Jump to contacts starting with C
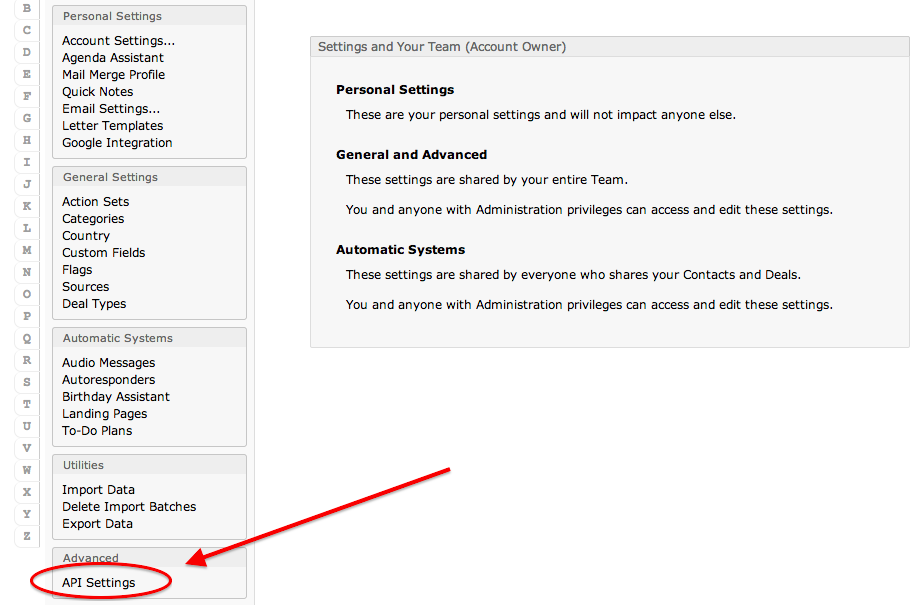Screen dimensions: 917x605 point(27,30)
